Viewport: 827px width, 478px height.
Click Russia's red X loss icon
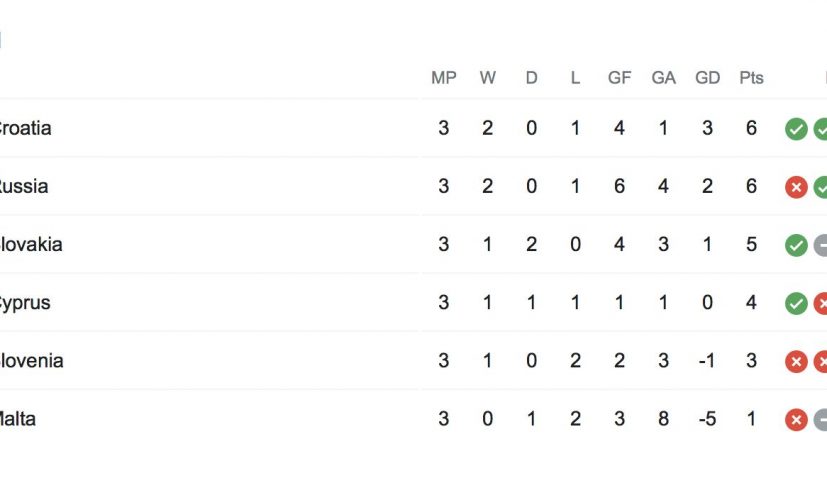pyautogui.click(x=796, y=187)
